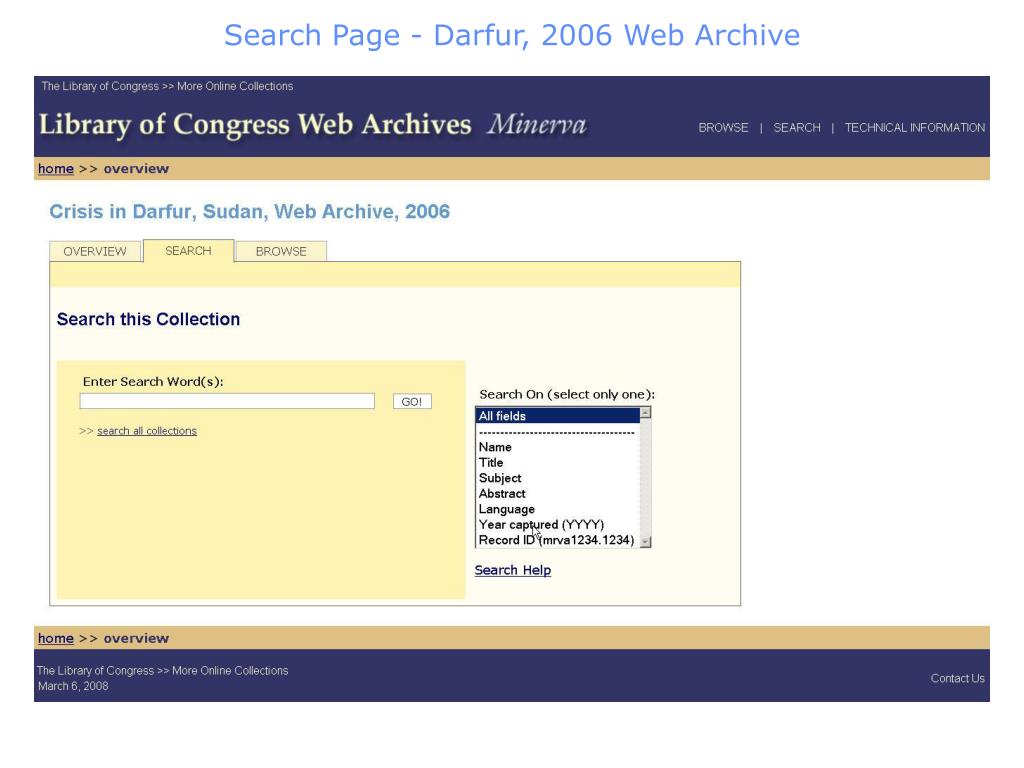Click 'overview' in the bottom breadcrumb
Viewport: 1024px width, 768px height.
(x=136, y=638)
